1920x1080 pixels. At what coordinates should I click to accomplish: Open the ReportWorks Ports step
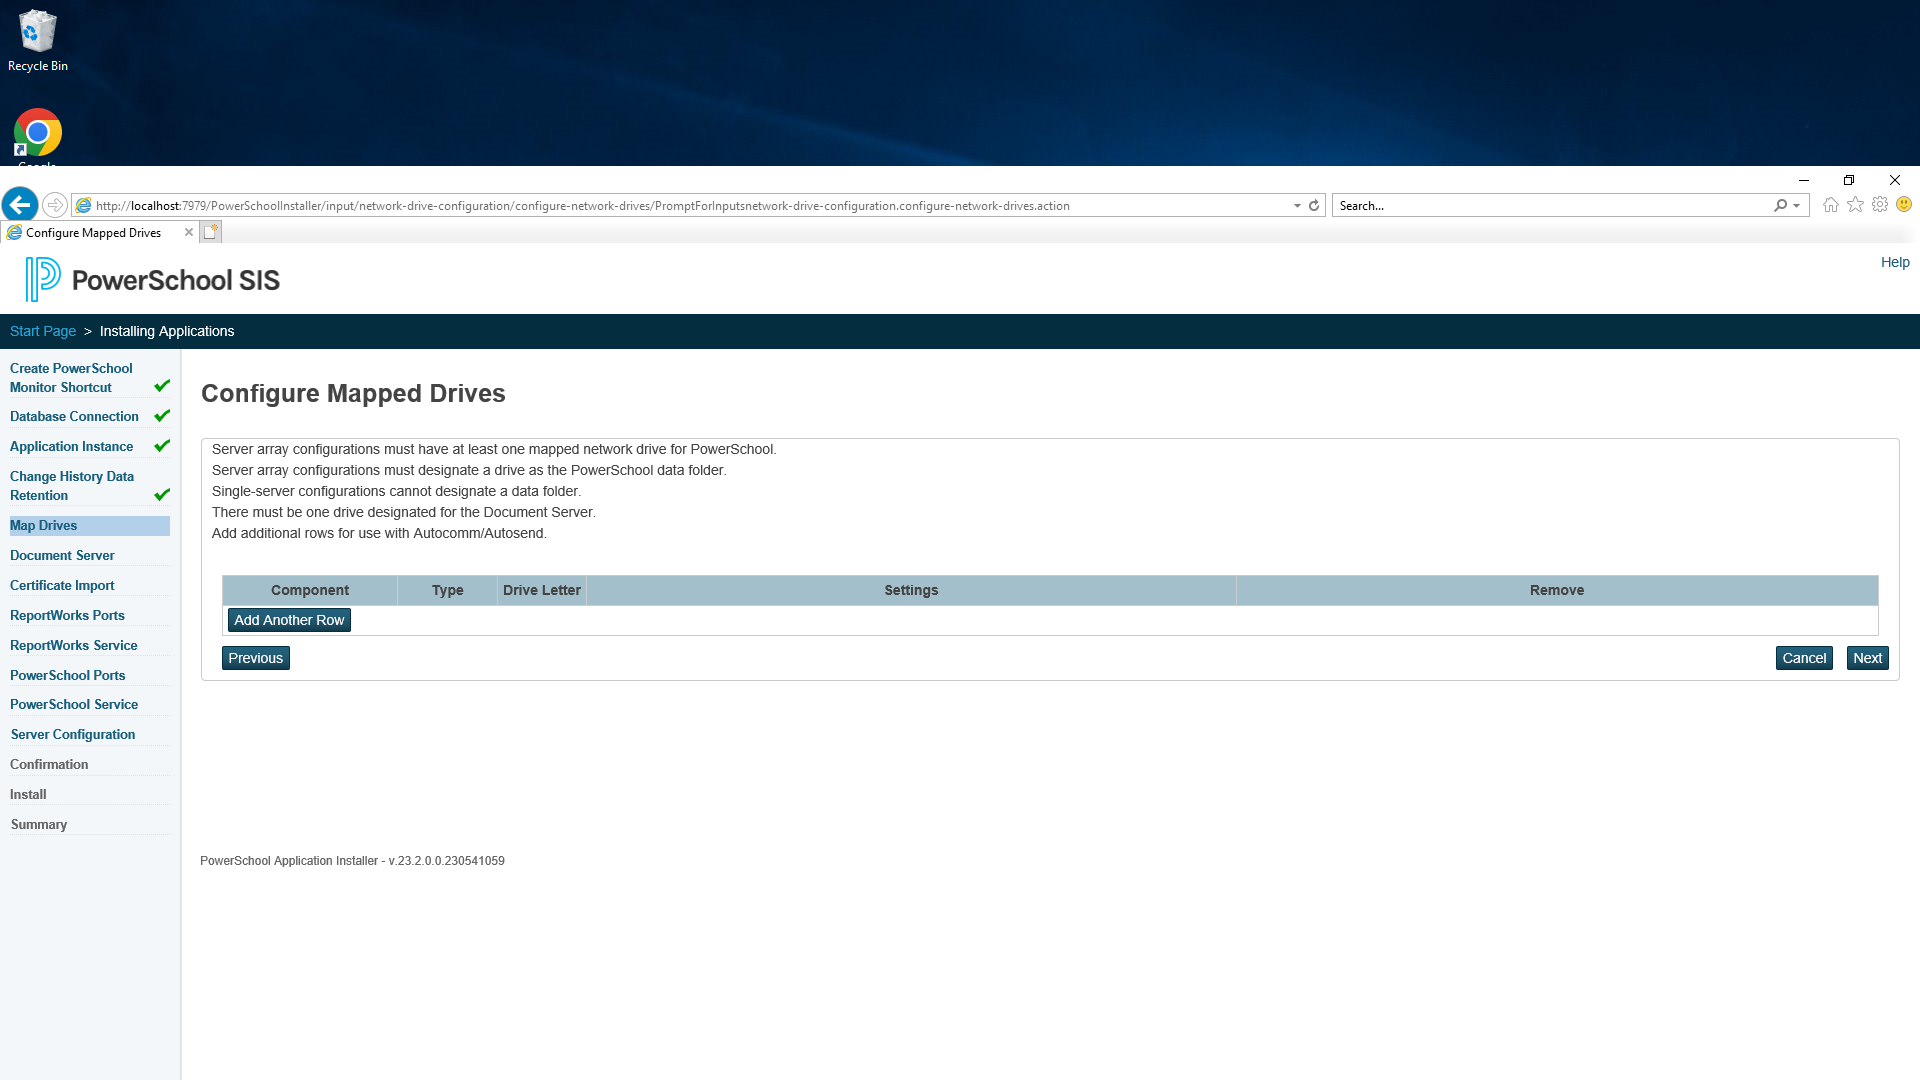click(x=67, y=615)
